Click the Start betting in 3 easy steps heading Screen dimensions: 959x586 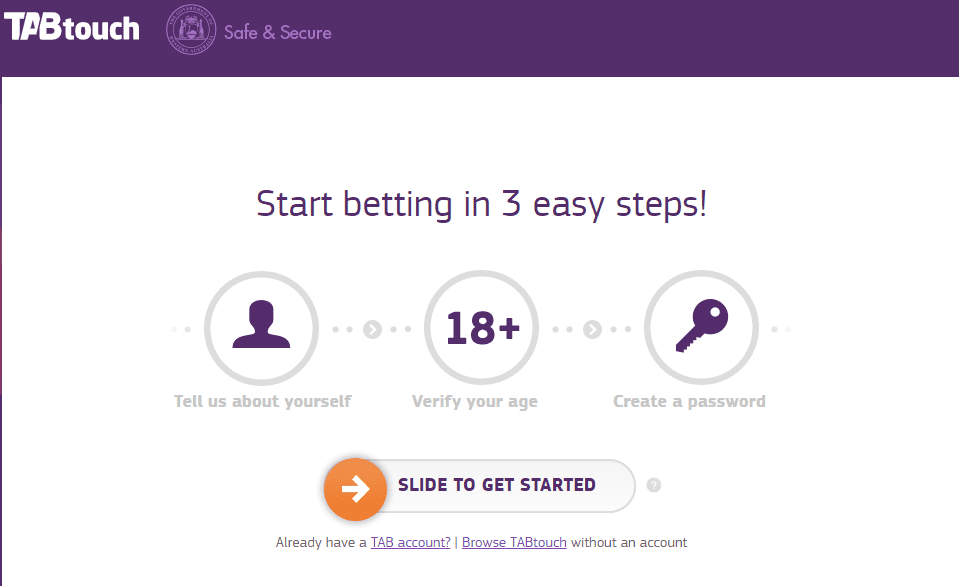pyautogui.click(x=481, y=204)
